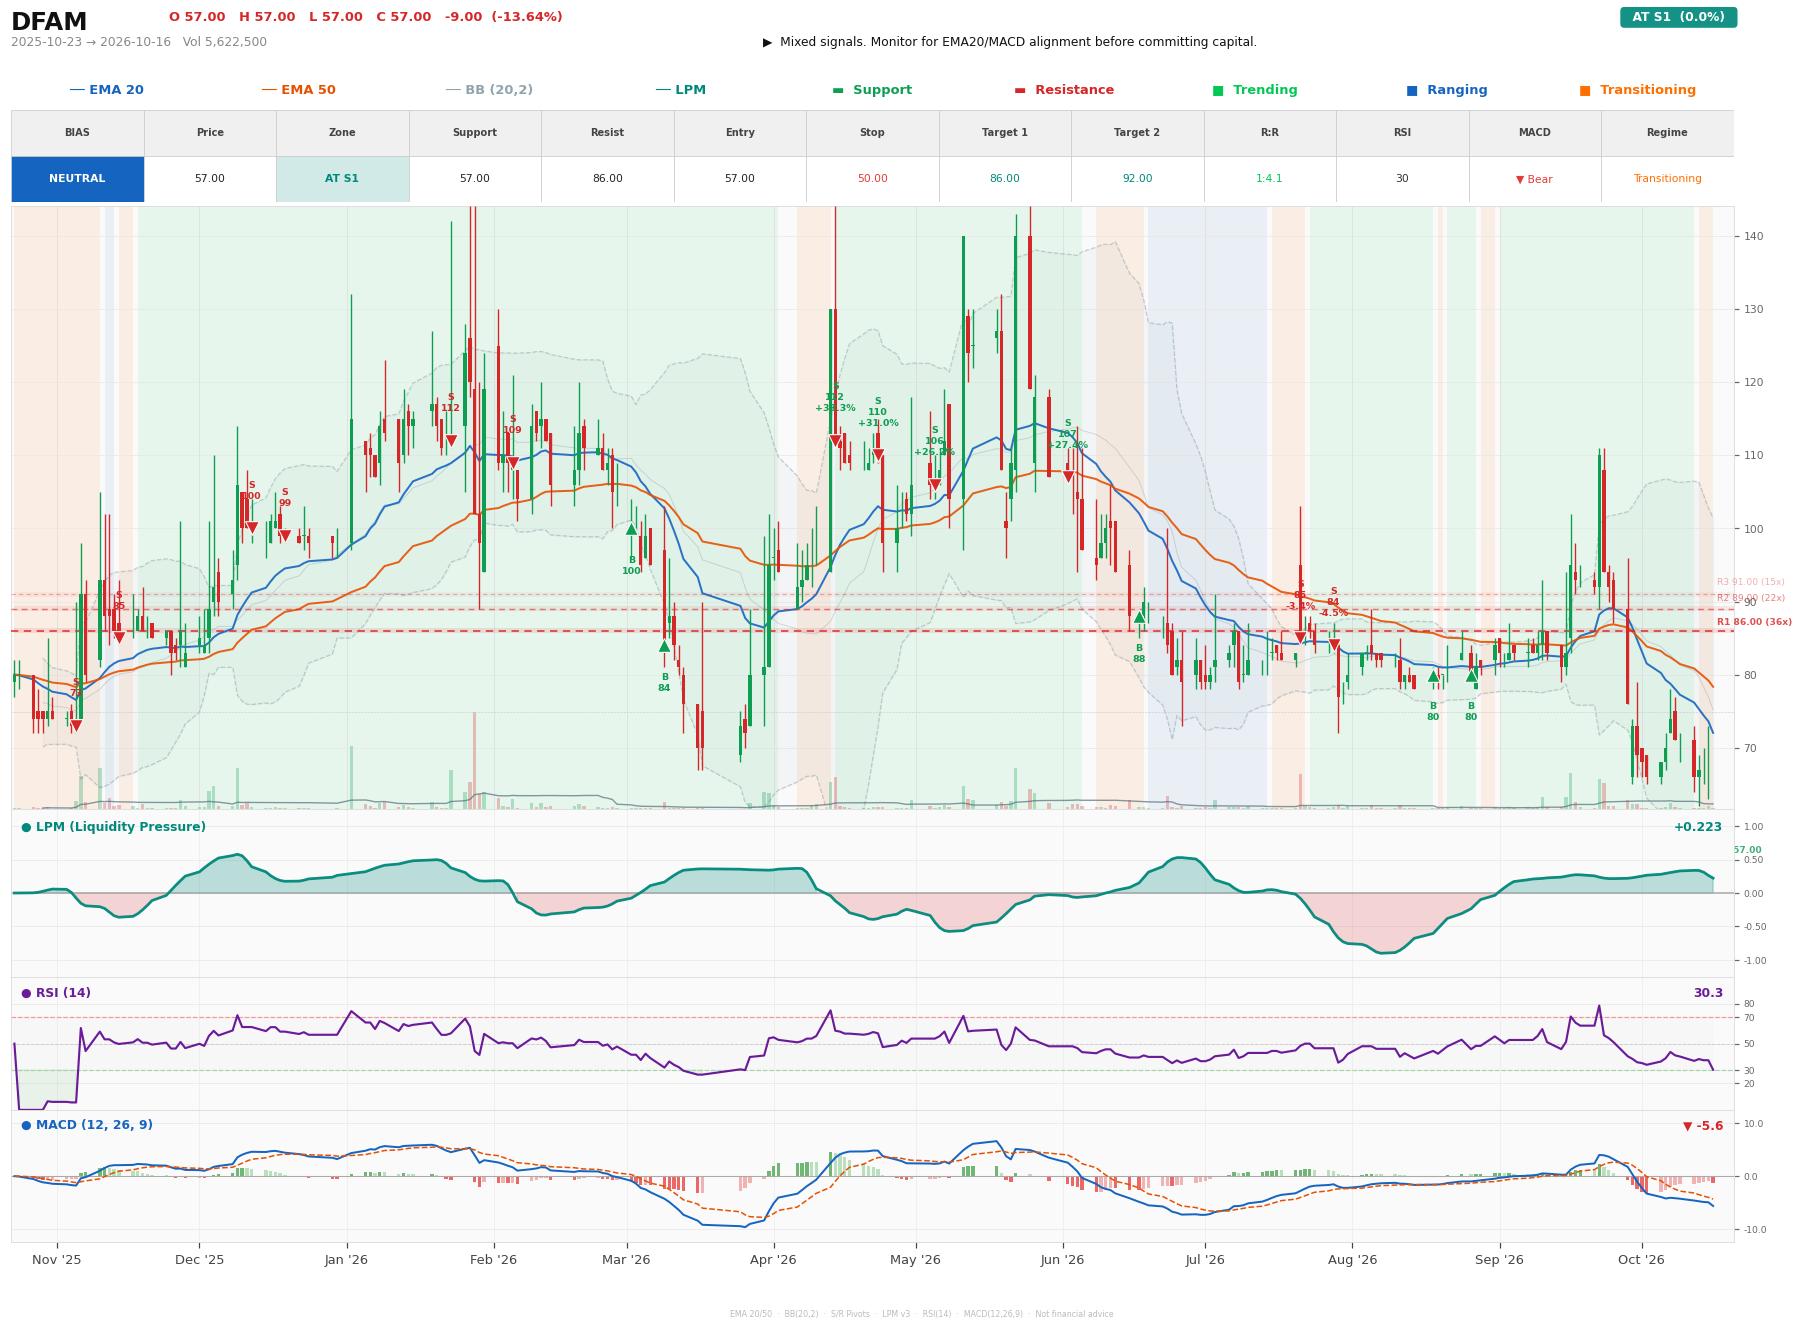1803x1330 pixels.
Task: Click the Transitioning regime table cell
Action: (1667, 179)
